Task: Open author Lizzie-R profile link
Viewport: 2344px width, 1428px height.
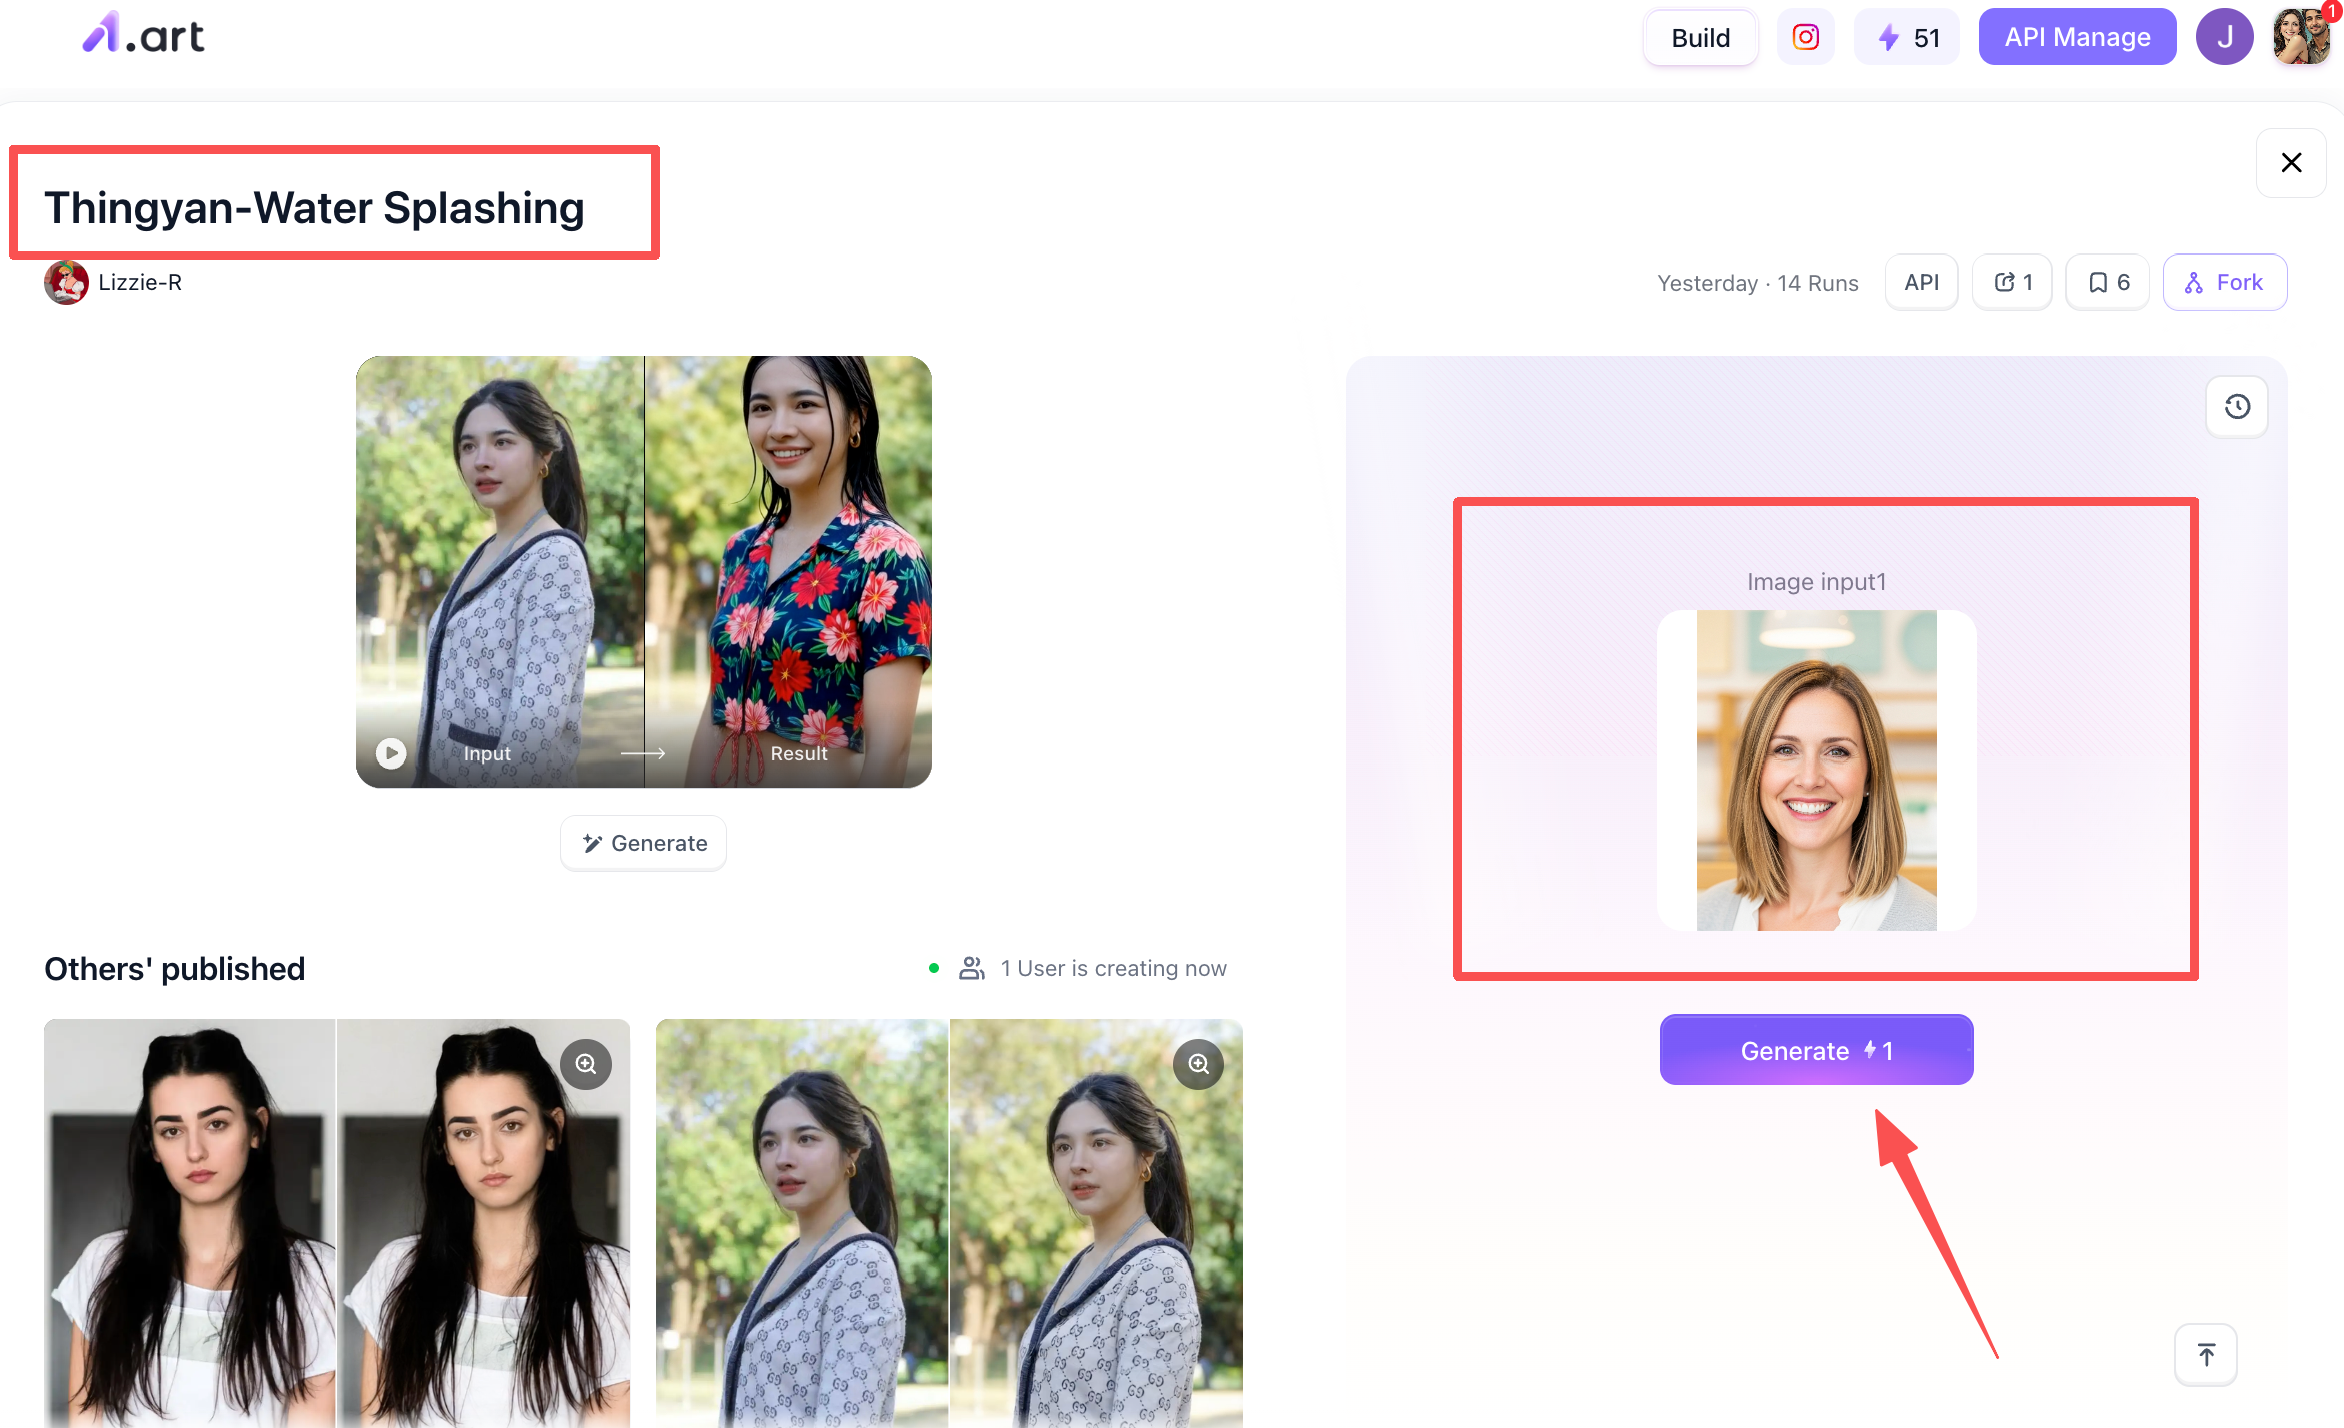Action: [139, 282]
